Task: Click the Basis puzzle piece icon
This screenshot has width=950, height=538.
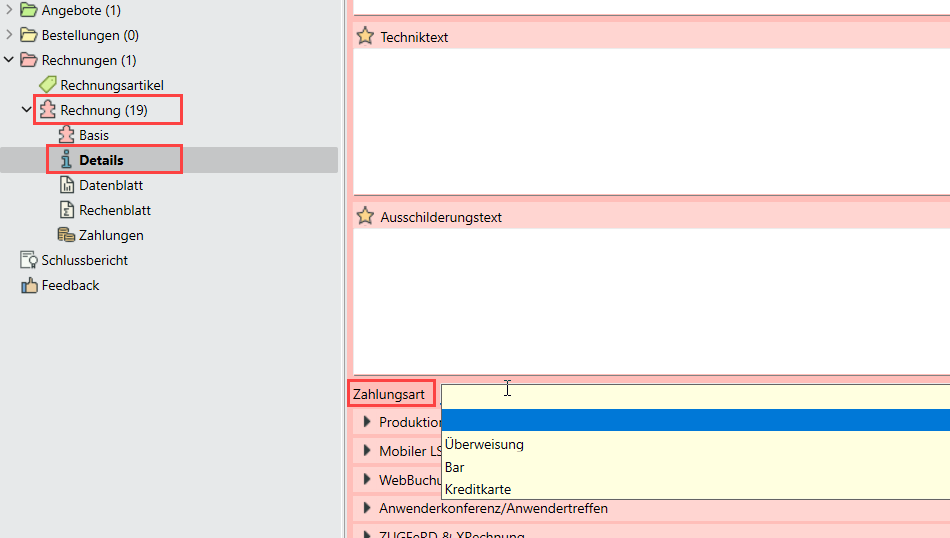Action: point(66,135)
